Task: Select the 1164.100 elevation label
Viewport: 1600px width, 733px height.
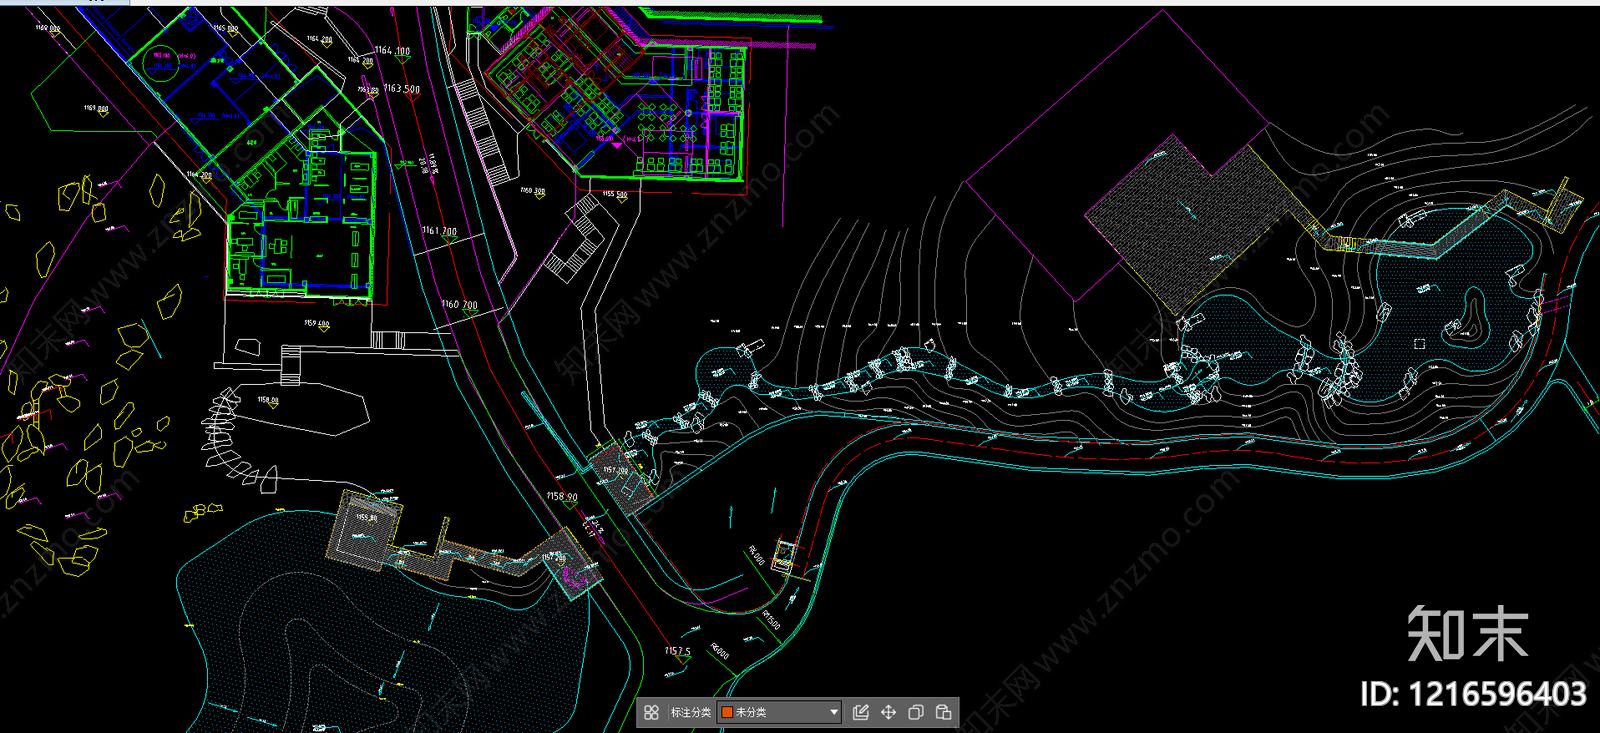Action: [392, 50]
